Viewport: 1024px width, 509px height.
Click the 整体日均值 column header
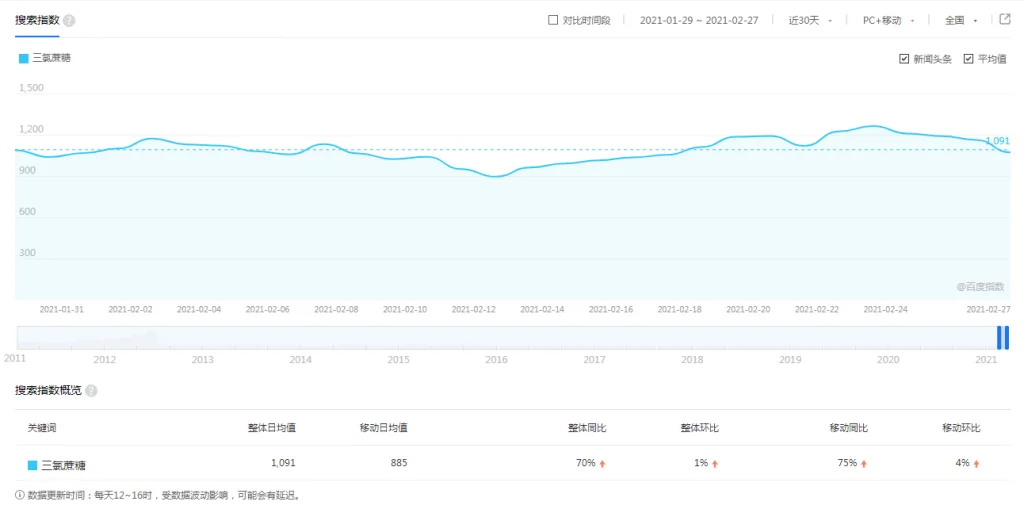pyautogui.click(x=271, y=428)
